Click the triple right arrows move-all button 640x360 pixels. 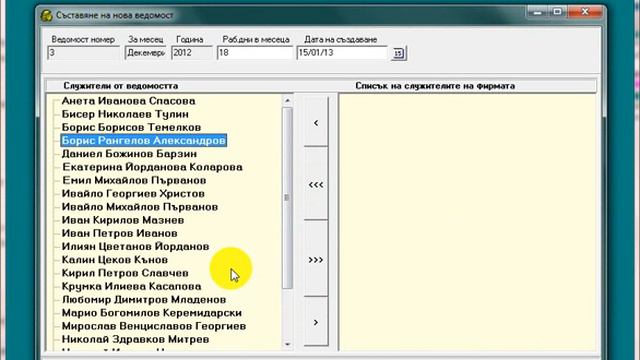[316, 260]
